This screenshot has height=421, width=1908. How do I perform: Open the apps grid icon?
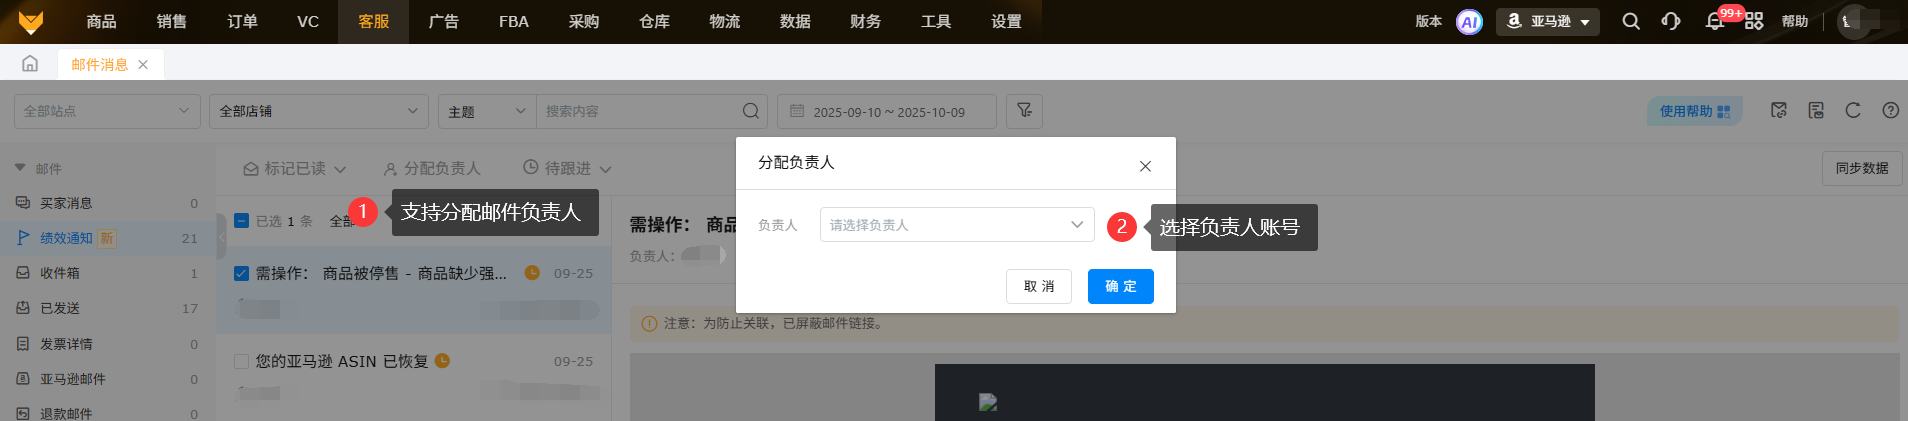[x=1754, y=21]
